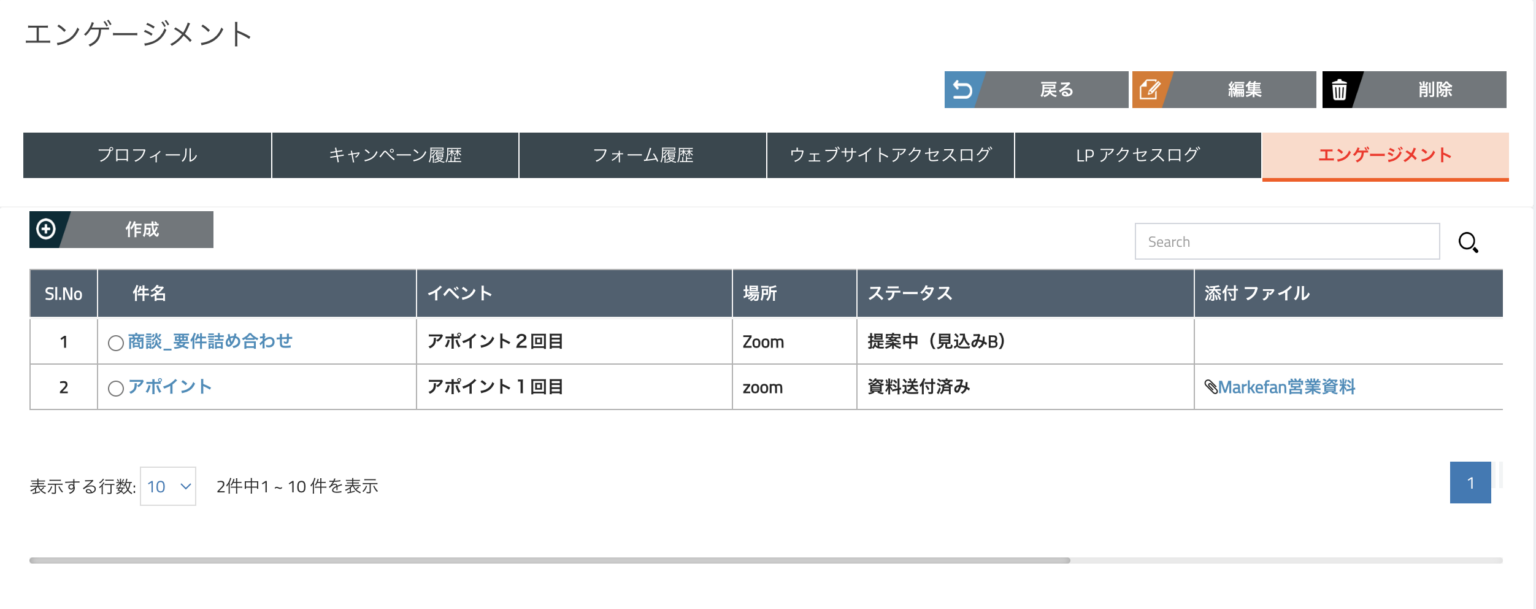This screenshot has width=1536, height=609.
Task: Open the キャンペーン履歴 tab
Action: 395,155
